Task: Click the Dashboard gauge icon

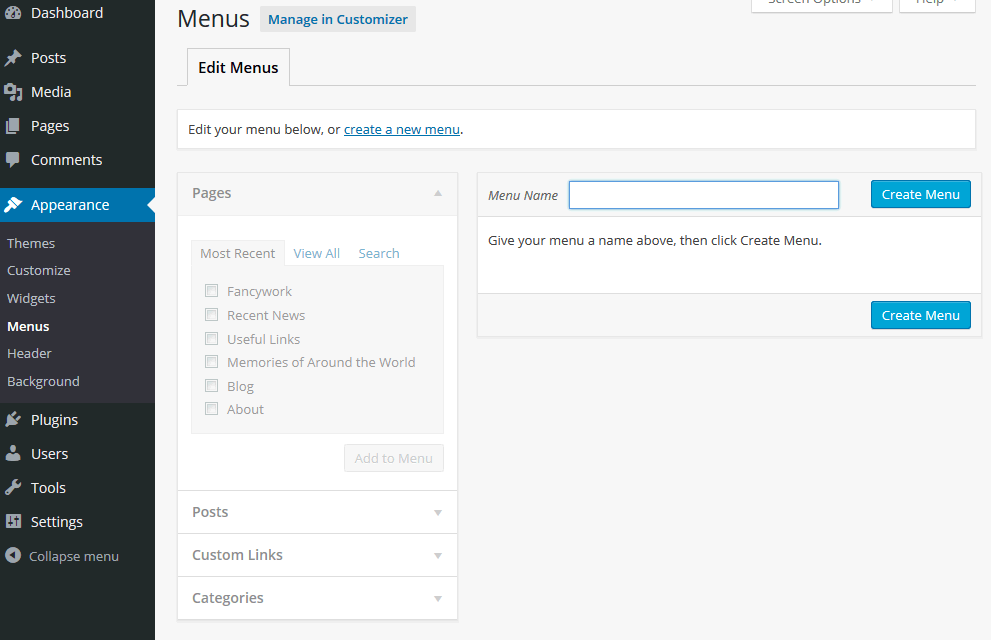Action: tap(13, 13)
